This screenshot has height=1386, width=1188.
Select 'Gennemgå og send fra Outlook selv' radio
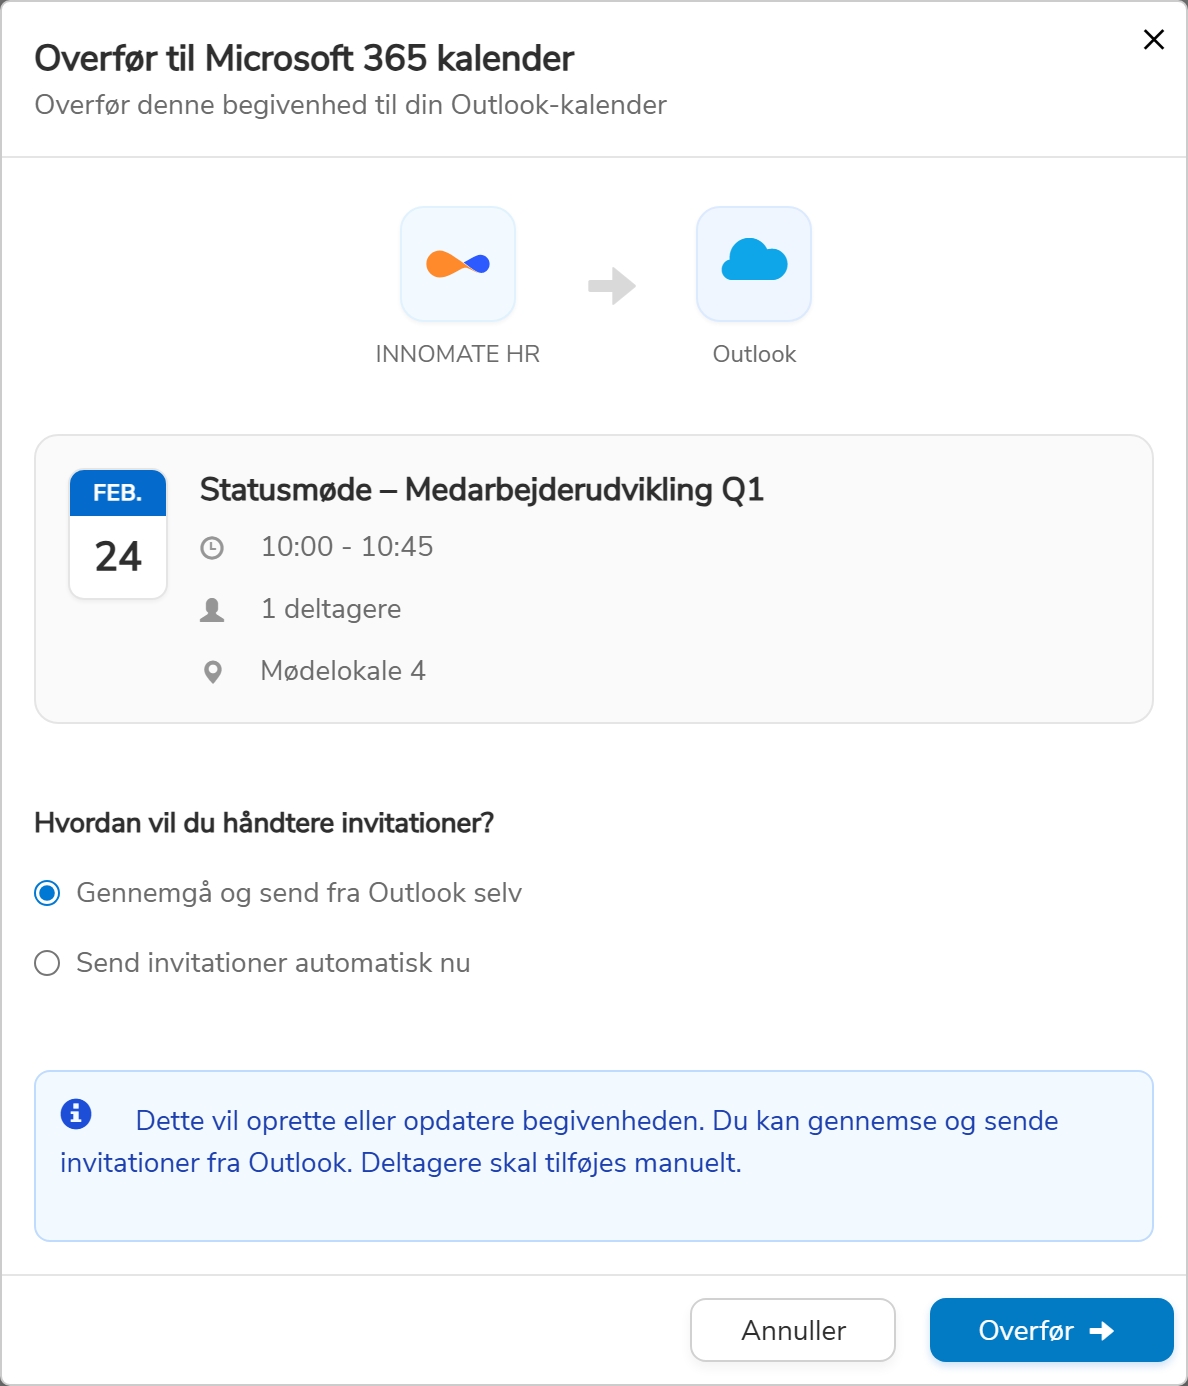47,893
